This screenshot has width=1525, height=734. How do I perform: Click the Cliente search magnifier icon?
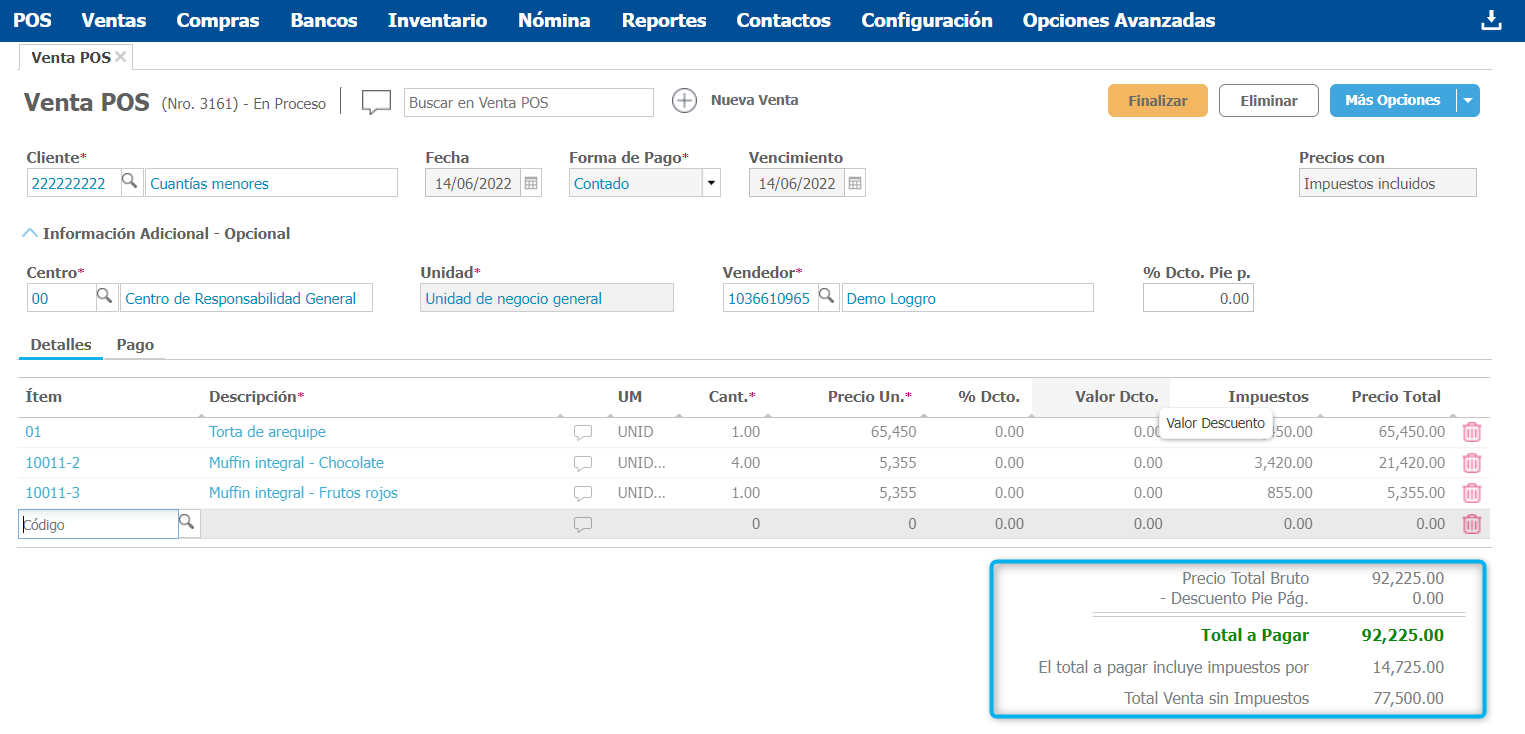tap(130, 183)
